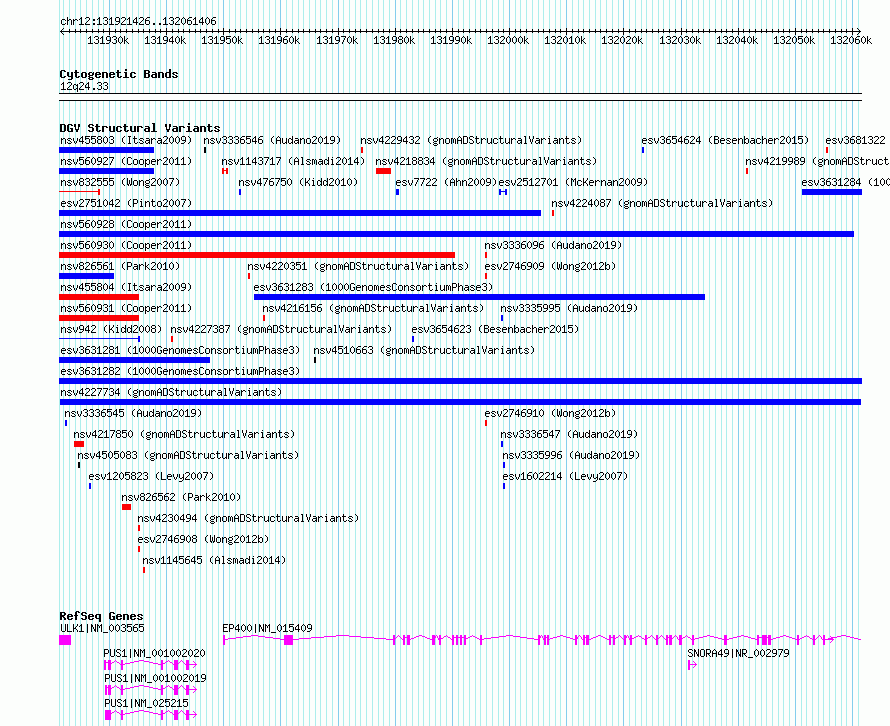
Task: Open PUS1|NM_025215 transcript label
Action: tap(146, 703)
